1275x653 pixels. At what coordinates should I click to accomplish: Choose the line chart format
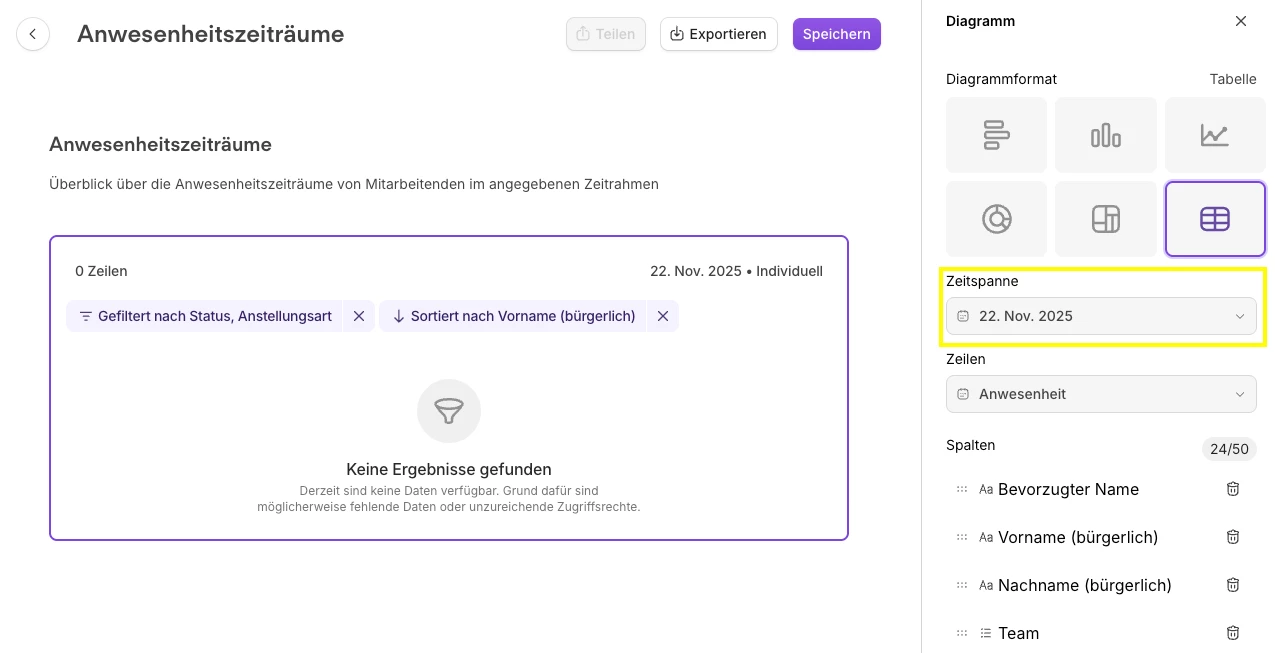[x=1214, y=134]
